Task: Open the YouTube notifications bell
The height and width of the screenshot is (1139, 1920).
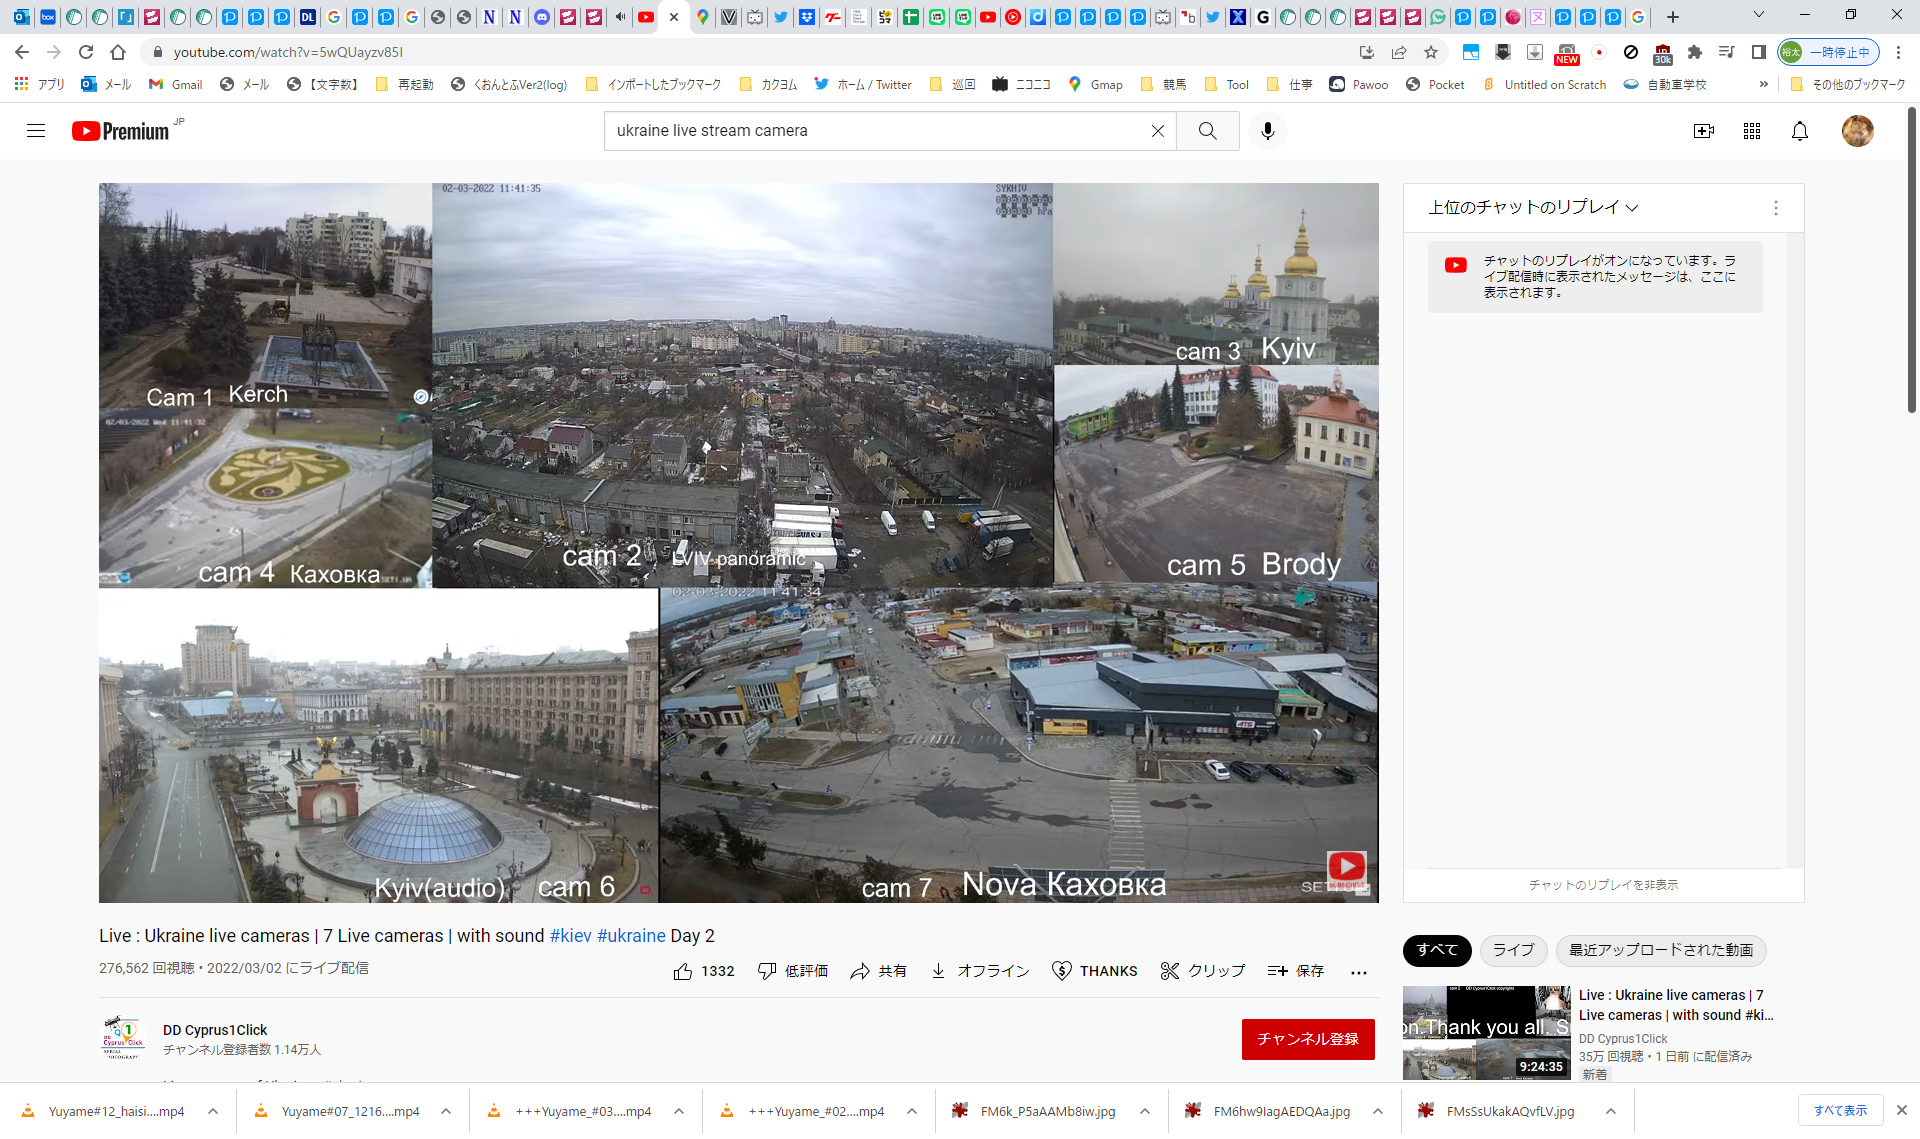Action: click(1799, 131)
